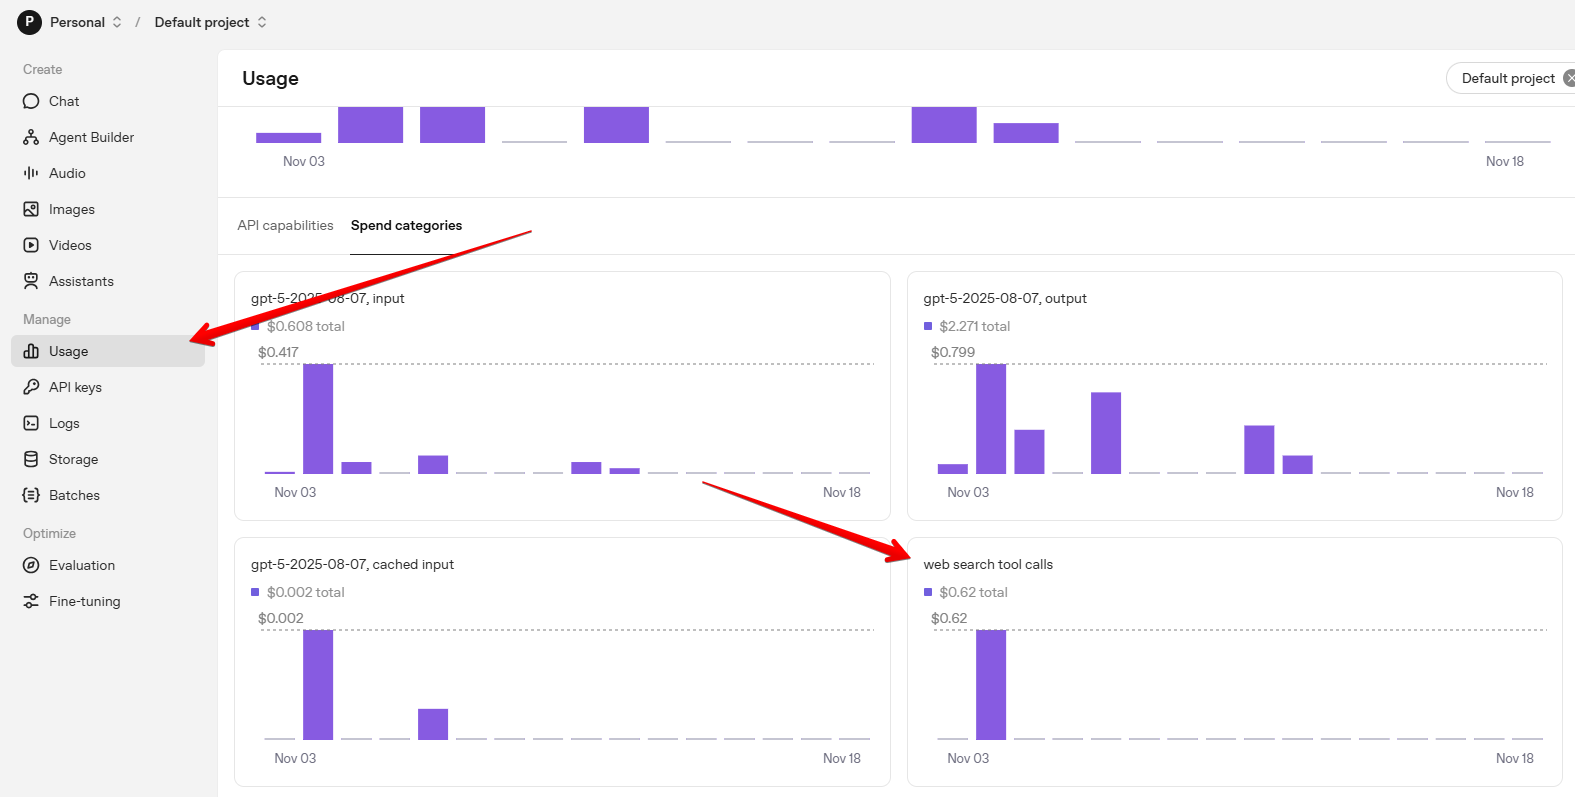Open the Personal organization switcher chevron
Screen dimensions: 1575x797
[117, 22]
